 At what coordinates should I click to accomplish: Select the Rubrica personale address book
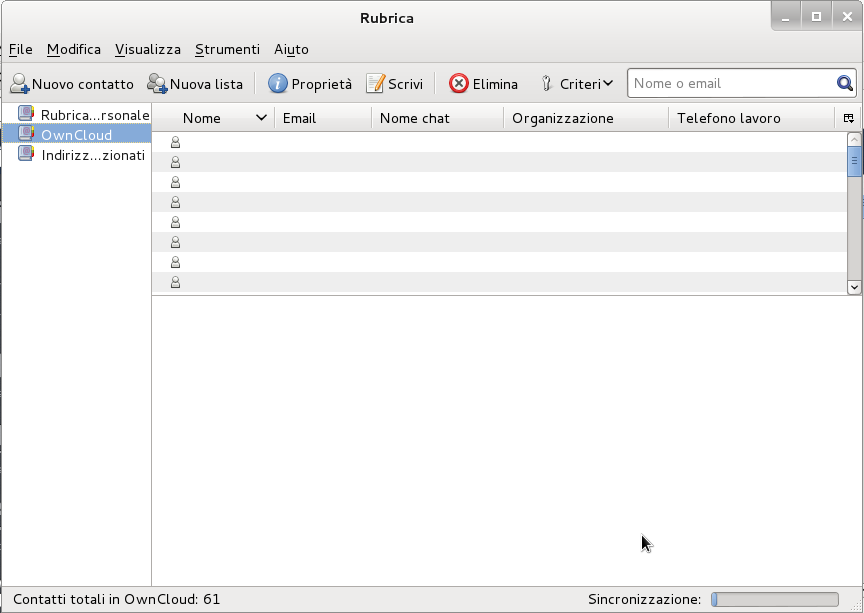[94, 115]
